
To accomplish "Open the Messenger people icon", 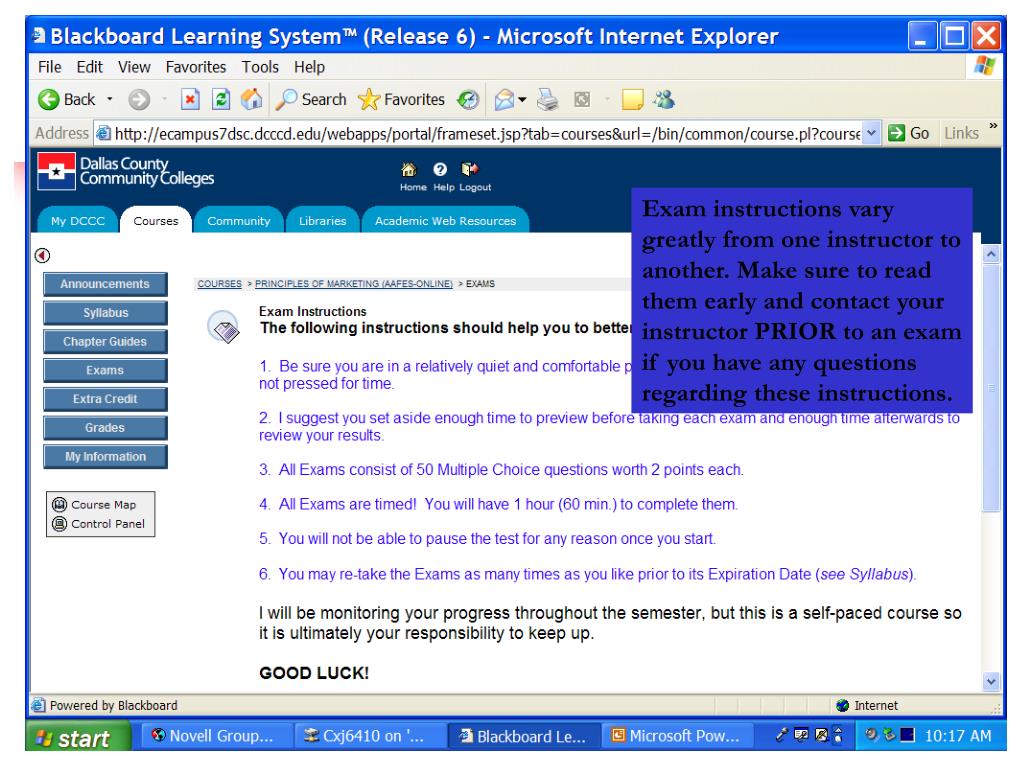I will 664,99.
